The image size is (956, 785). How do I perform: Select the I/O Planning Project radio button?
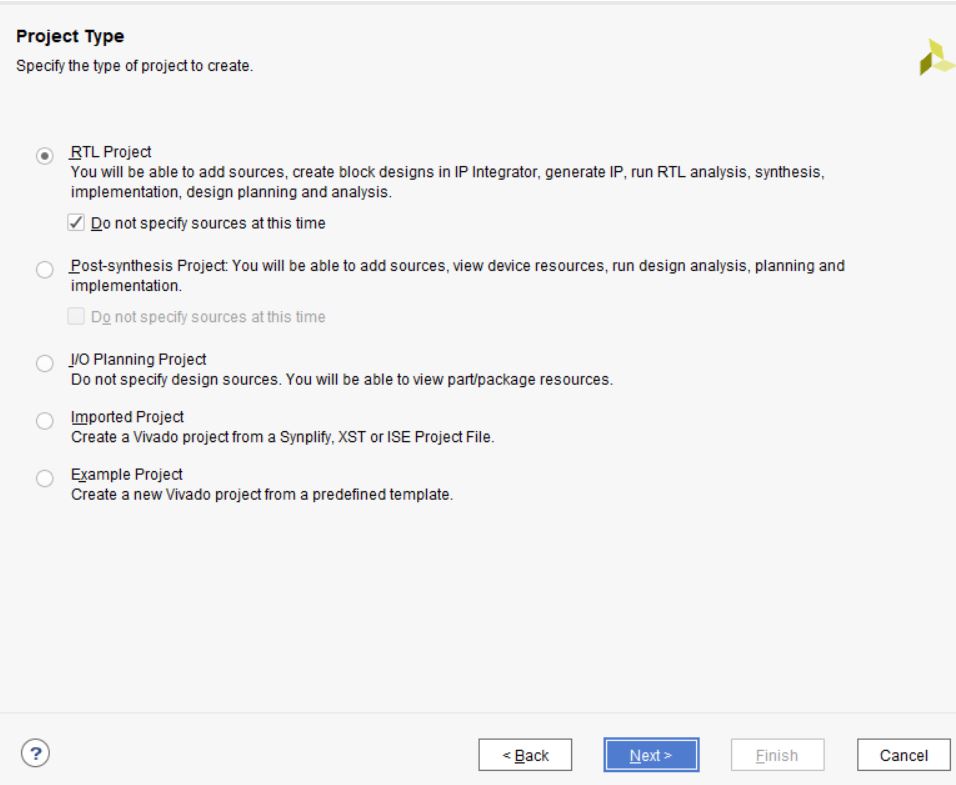tap(44, 364)
